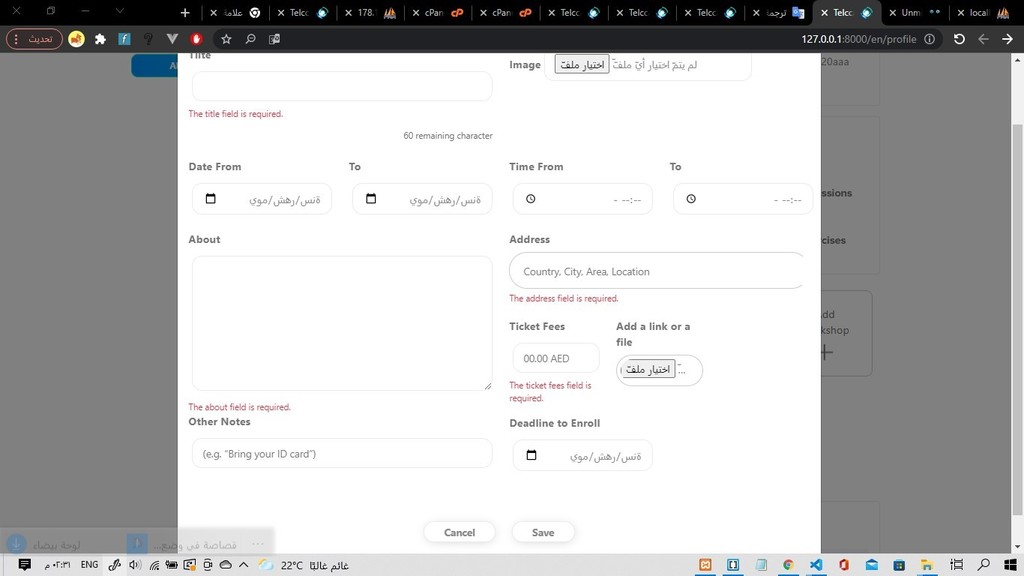This screenshot has width=1024, height=576.
Task: Click the Address field with Country, City placeholder
Action: pyautogui.click(x=656, y=271)
